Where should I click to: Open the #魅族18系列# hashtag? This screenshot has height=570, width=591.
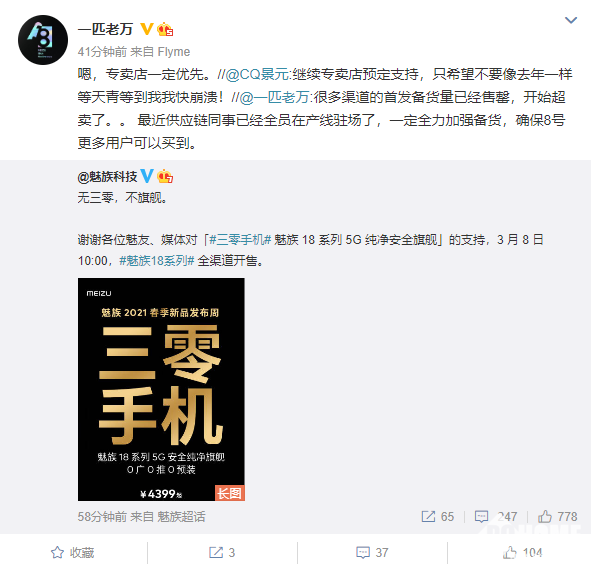click(x=157, y=260)
